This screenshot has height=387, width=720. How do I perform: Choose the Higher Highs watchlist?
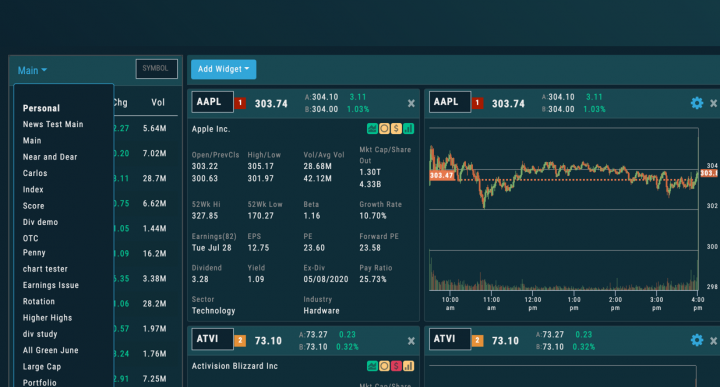(47, 318)
